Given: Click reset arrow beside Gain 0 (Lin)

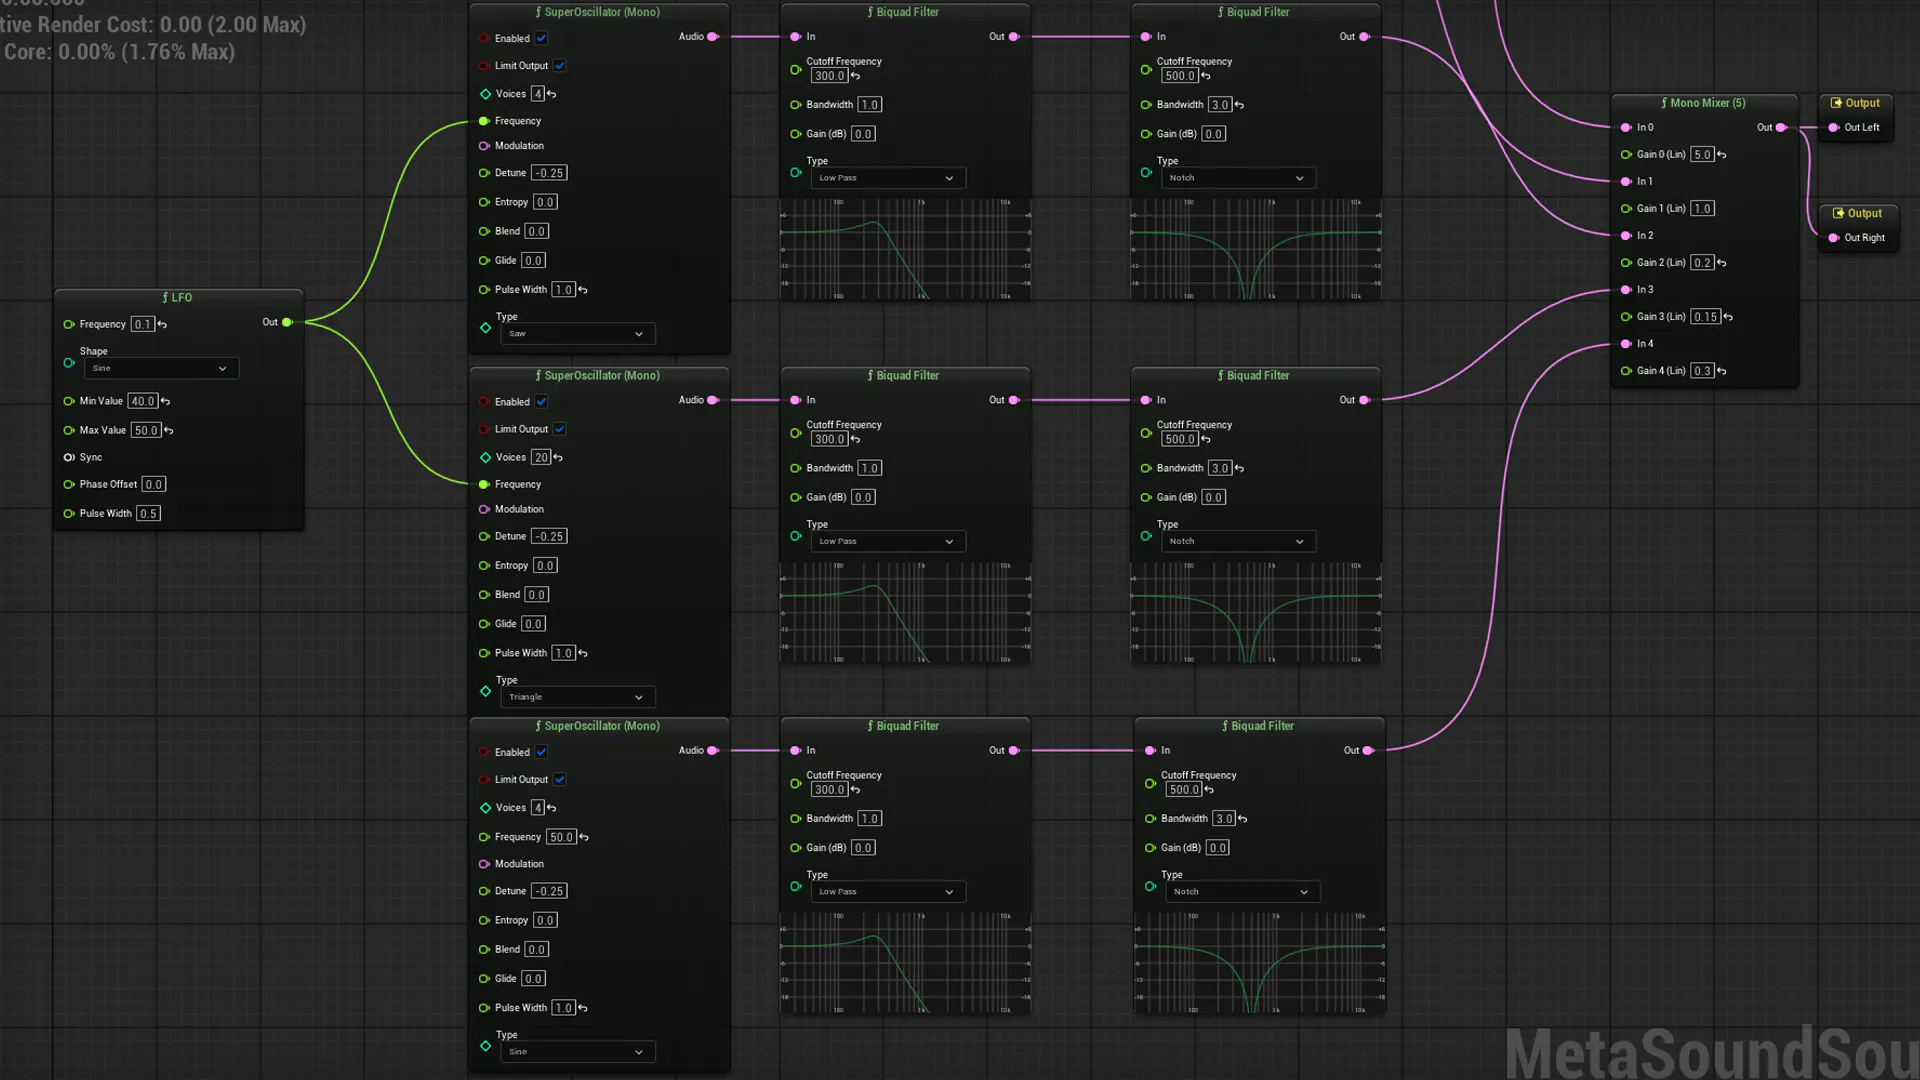Looking at the screenshot, I should (1721, 155).
